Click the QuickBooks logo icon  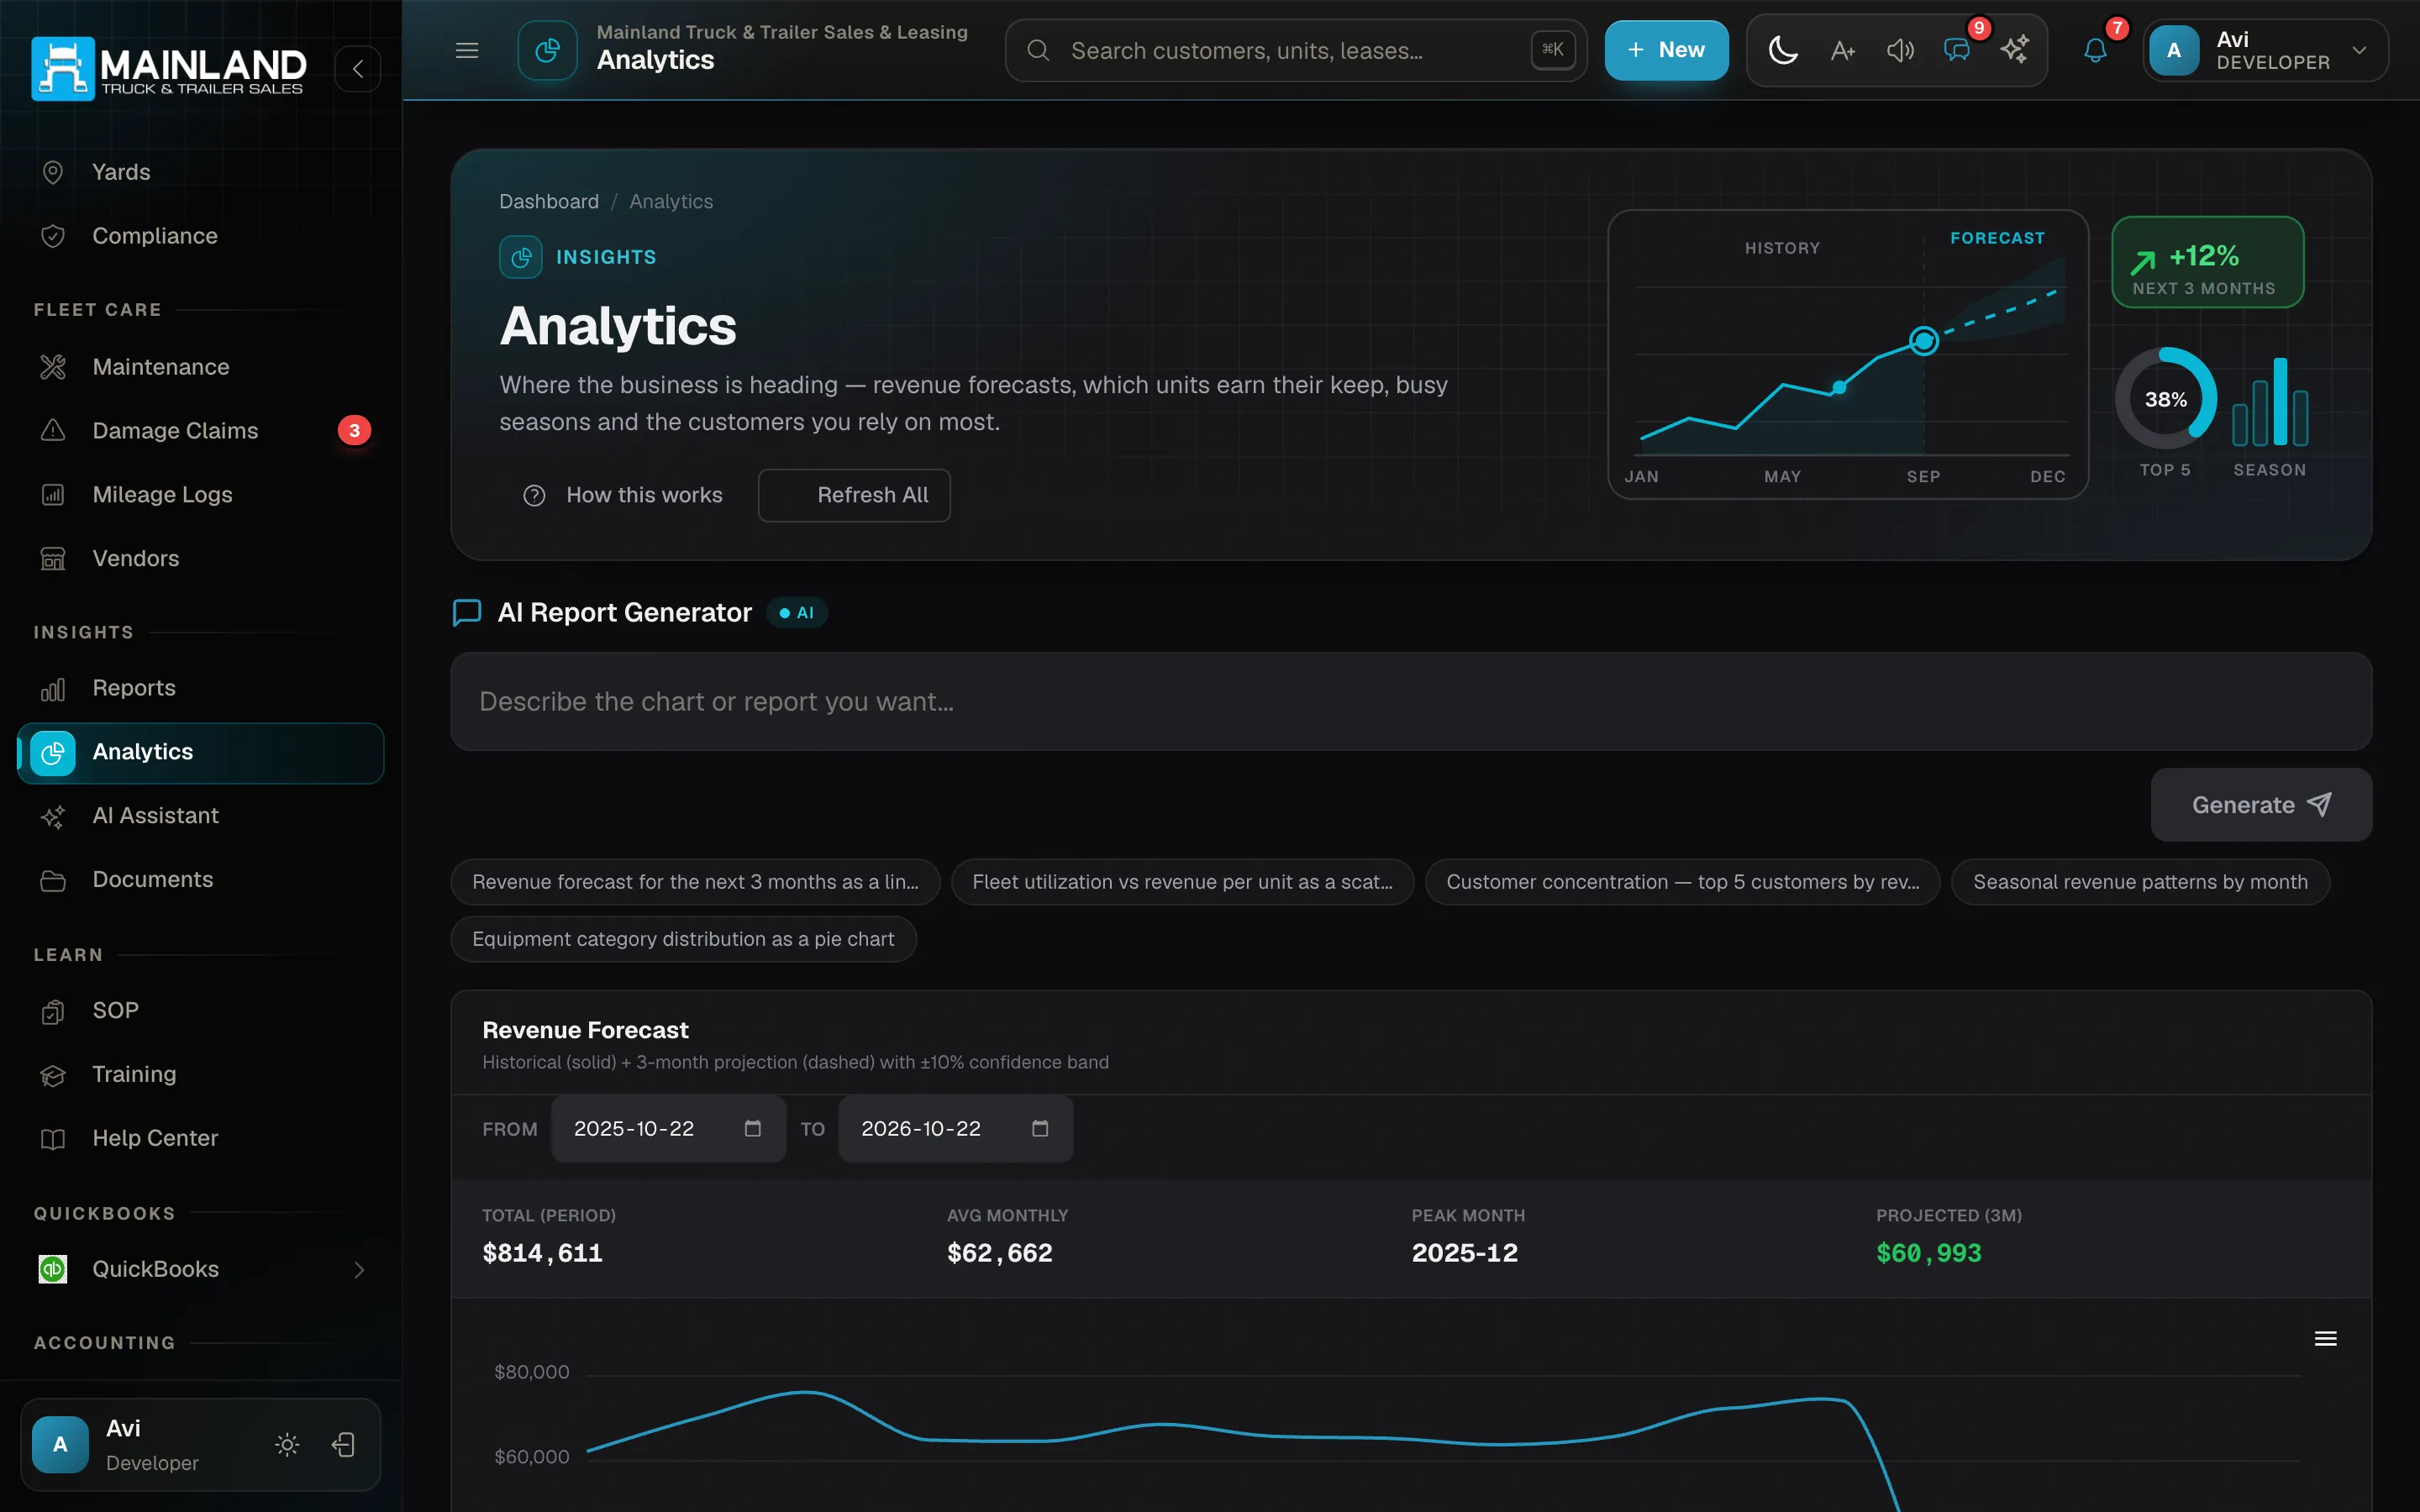click(53, 1269)
